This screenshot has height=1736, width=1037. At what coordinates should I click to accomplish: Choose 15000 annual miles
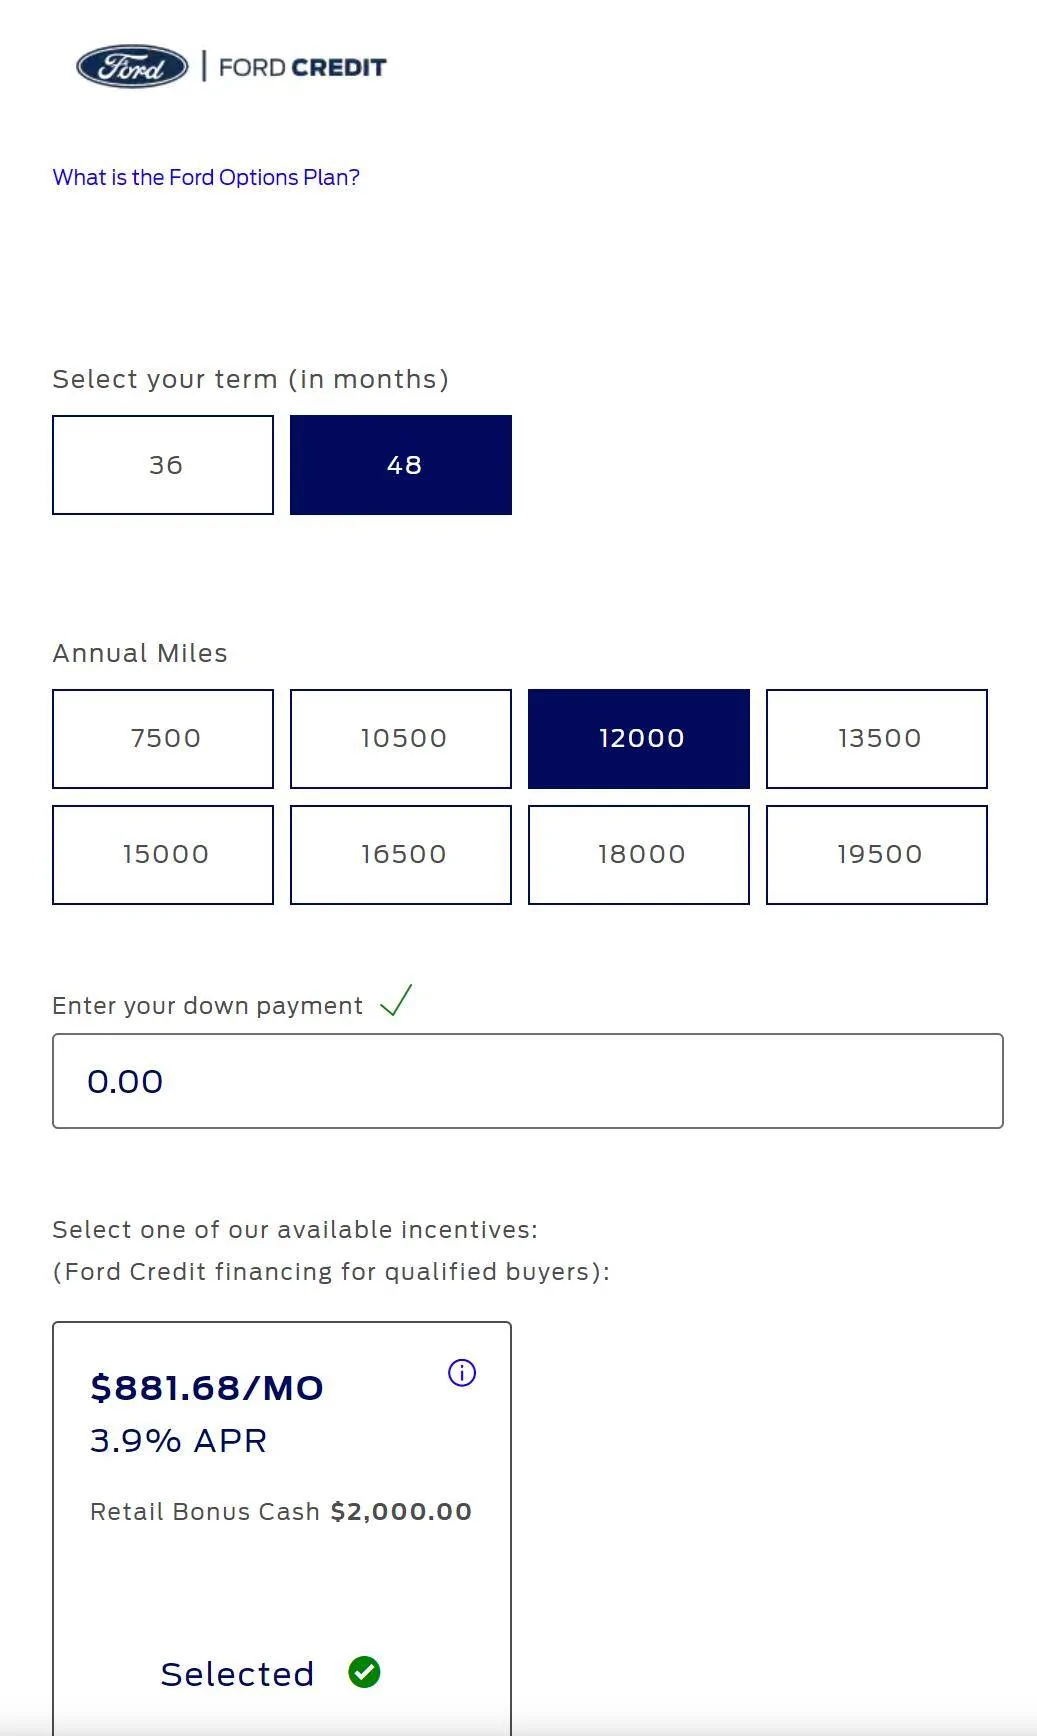coord(163,855)
